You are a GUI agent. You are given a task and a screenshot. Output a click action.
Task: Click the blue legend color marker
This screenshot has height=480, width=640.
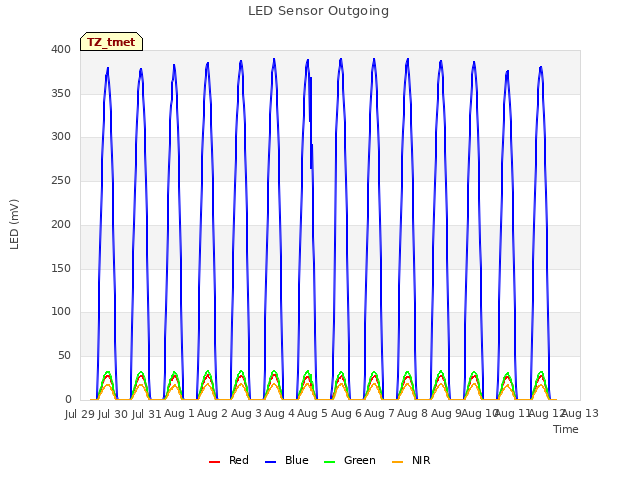click(271, 462)
